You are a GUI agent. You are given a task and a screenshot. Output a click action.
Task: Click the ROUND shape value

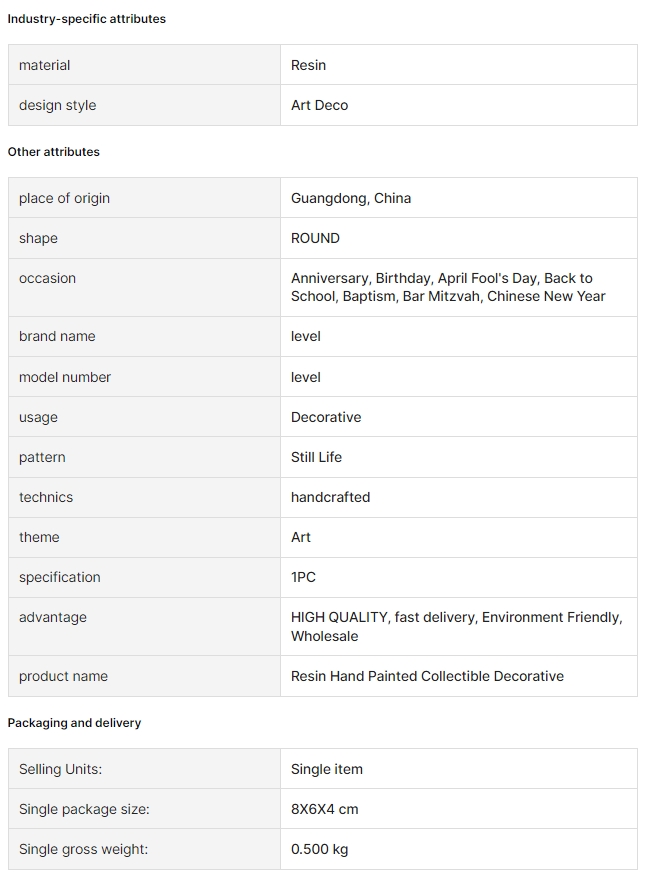point(315,239)
